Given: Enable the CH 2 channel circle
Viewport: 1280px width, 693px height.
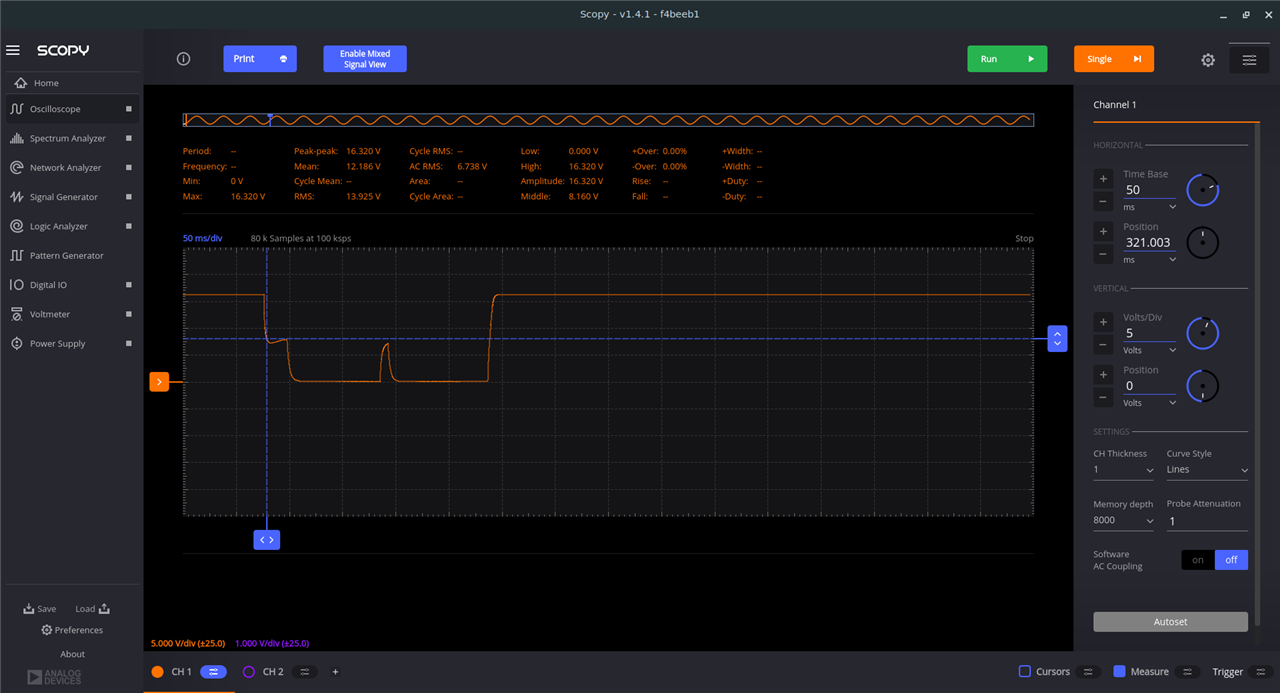Looking at the screenshot, I should point(249,672).
